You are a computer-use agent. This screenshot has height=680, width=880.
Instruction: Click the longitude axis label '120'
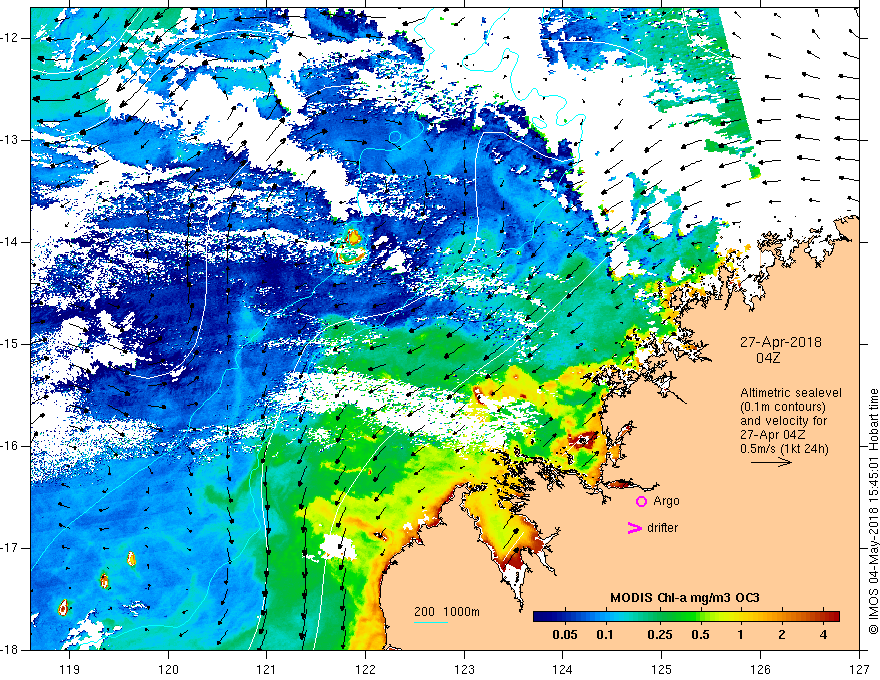tap(168, 669)
